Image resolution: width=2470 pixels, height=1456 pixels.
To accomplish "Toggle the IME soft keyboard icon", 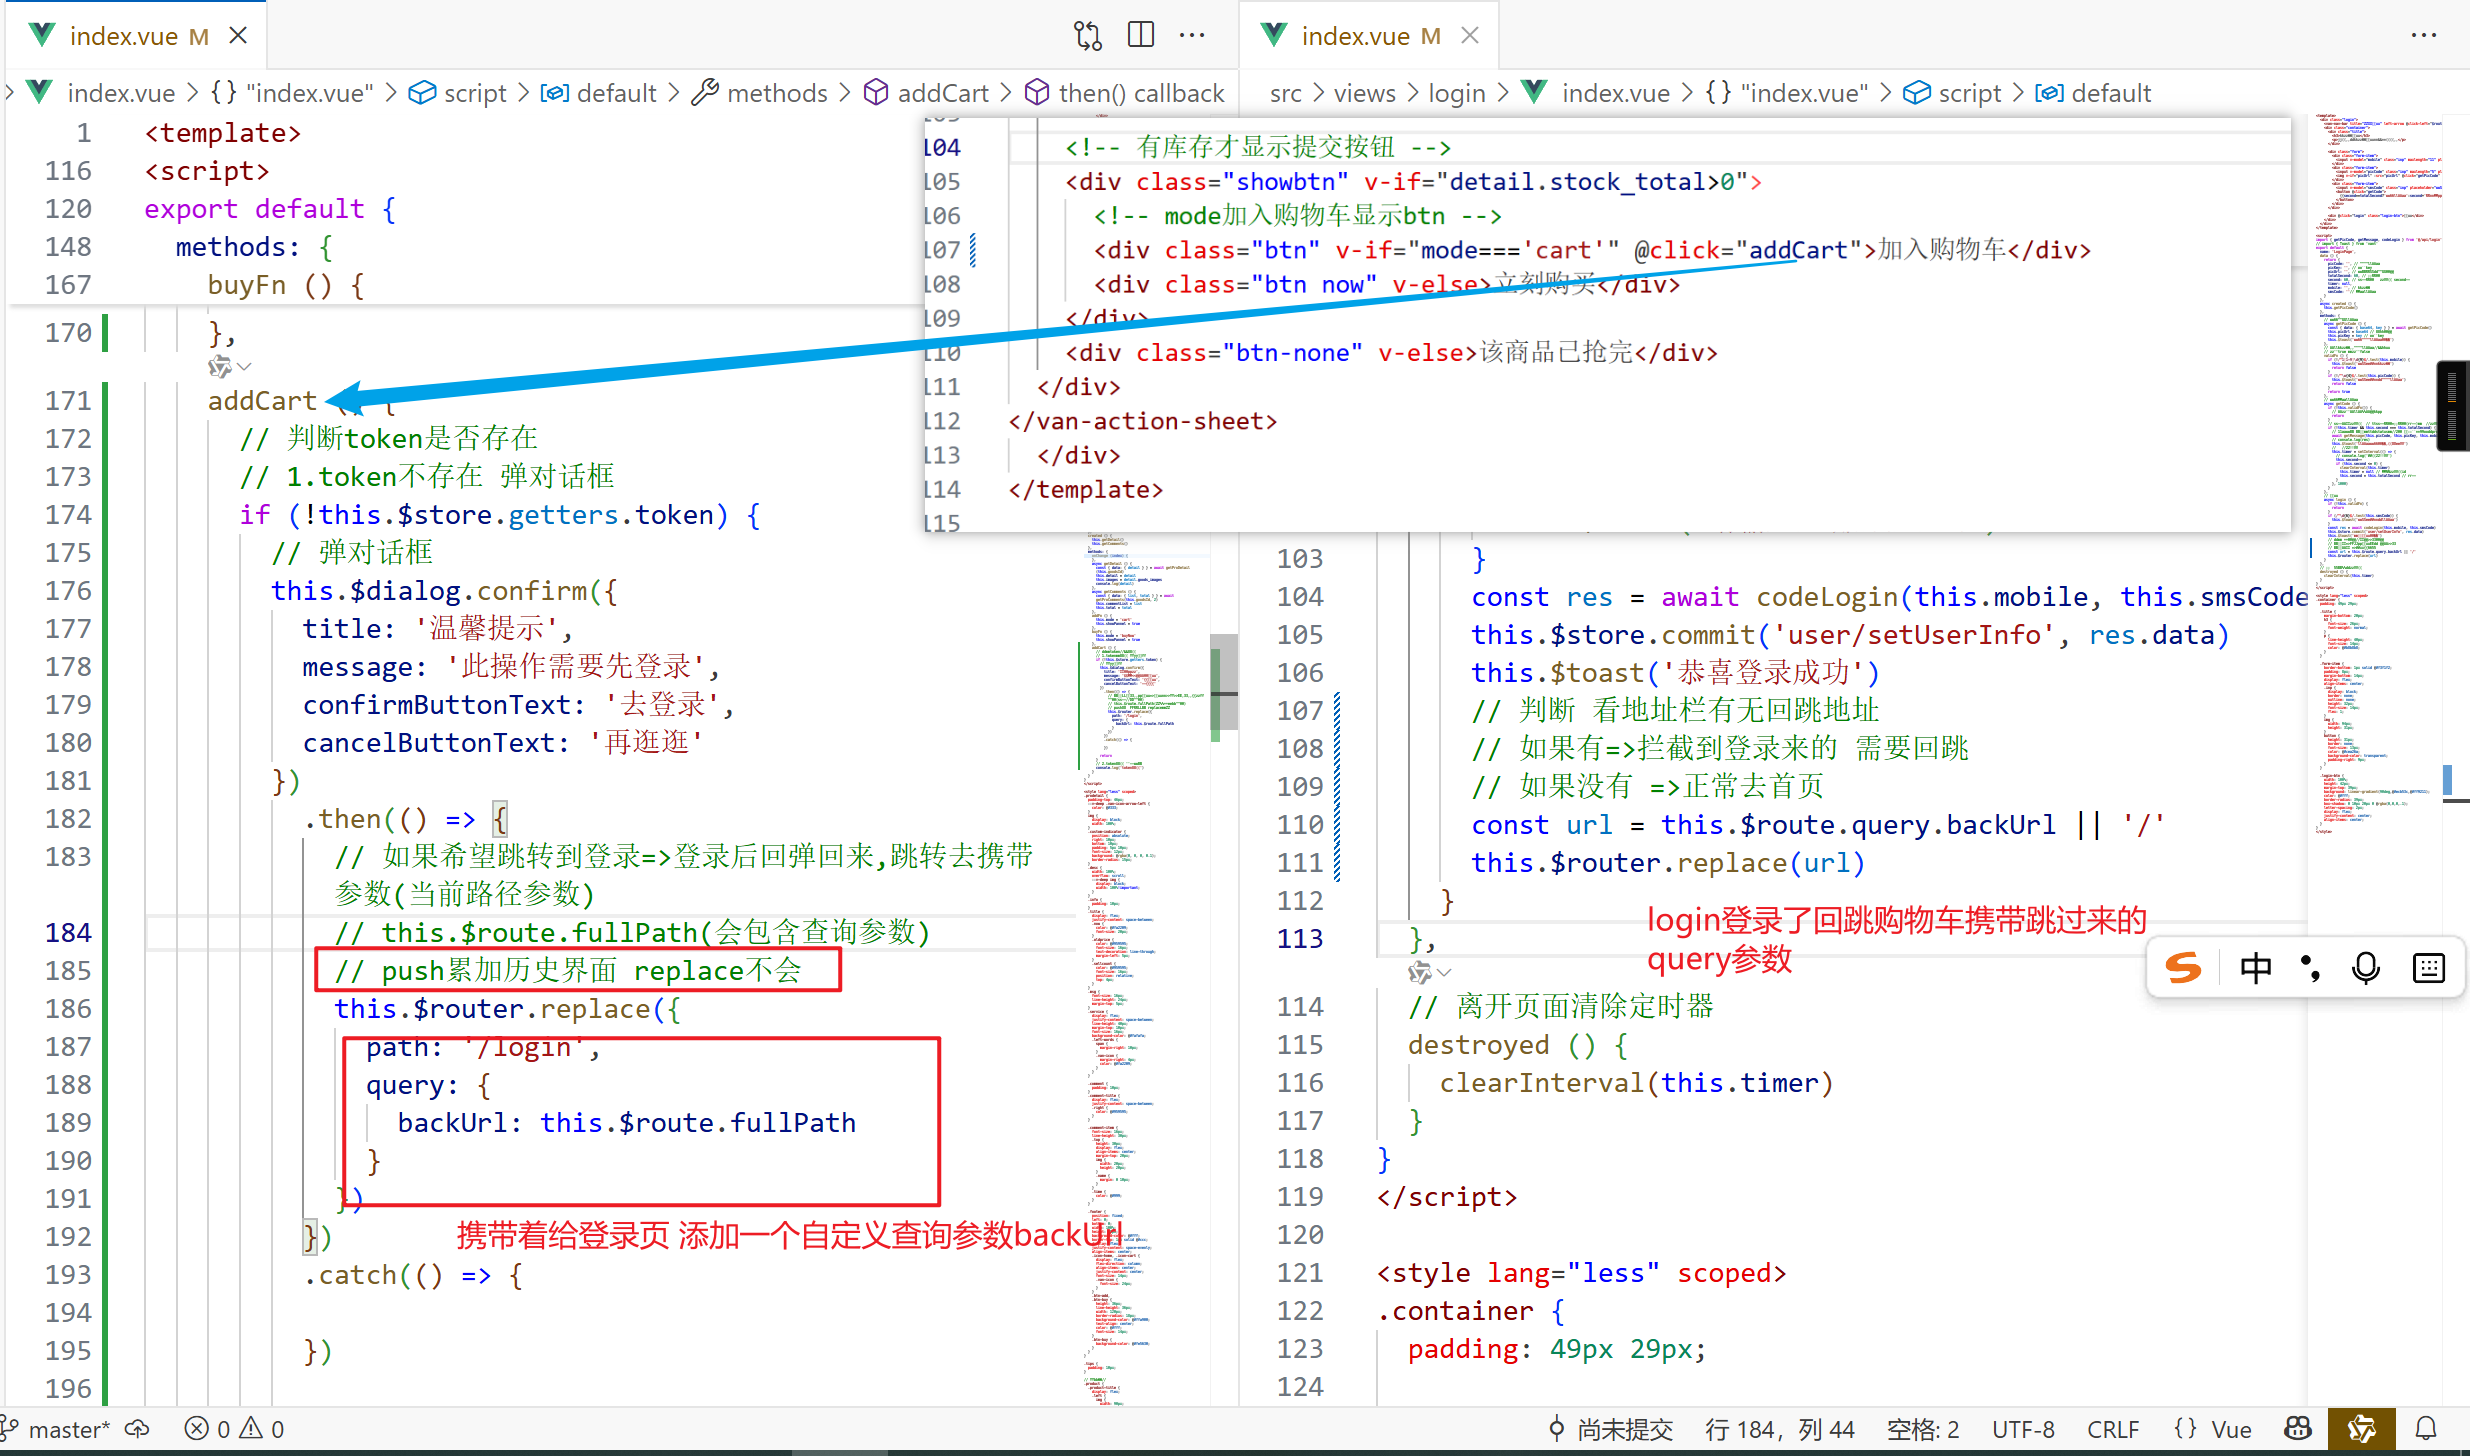I will tap(2428, 968).
